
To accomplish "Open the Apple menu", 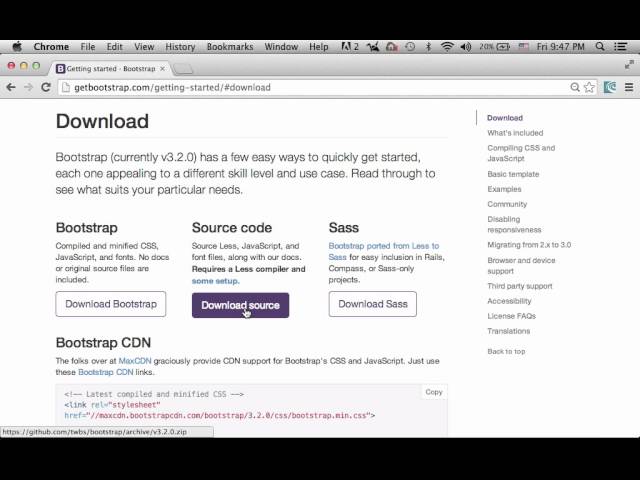I will click(x=17, y=47).
